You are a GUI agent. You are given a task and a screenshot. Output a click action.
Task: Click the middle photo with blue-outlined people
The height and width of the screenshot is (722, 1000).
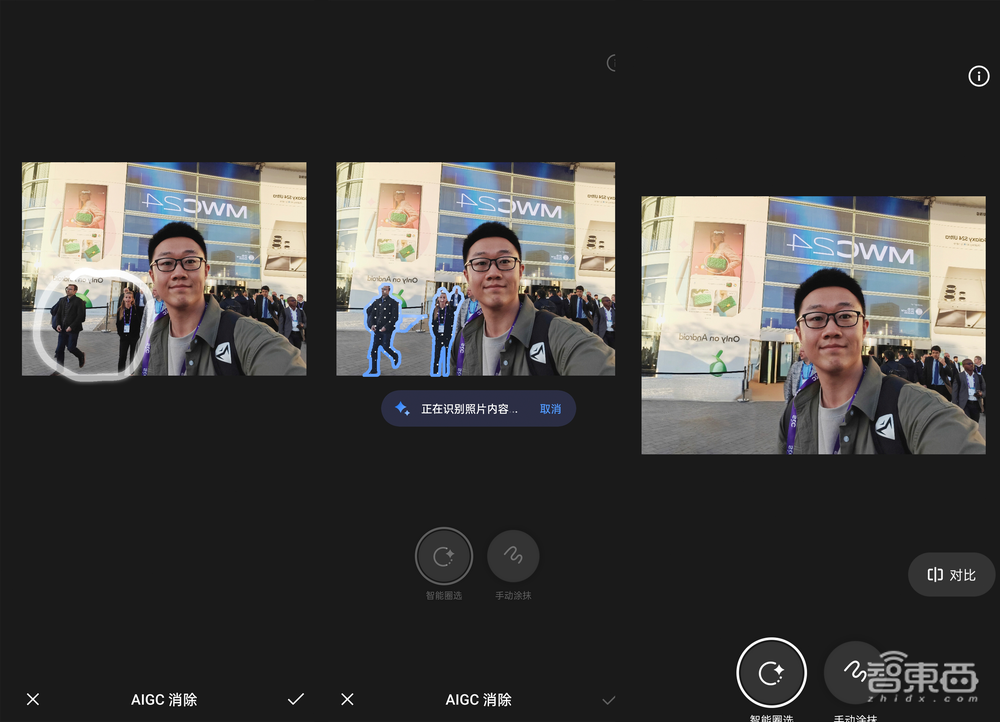pos(475,269)
